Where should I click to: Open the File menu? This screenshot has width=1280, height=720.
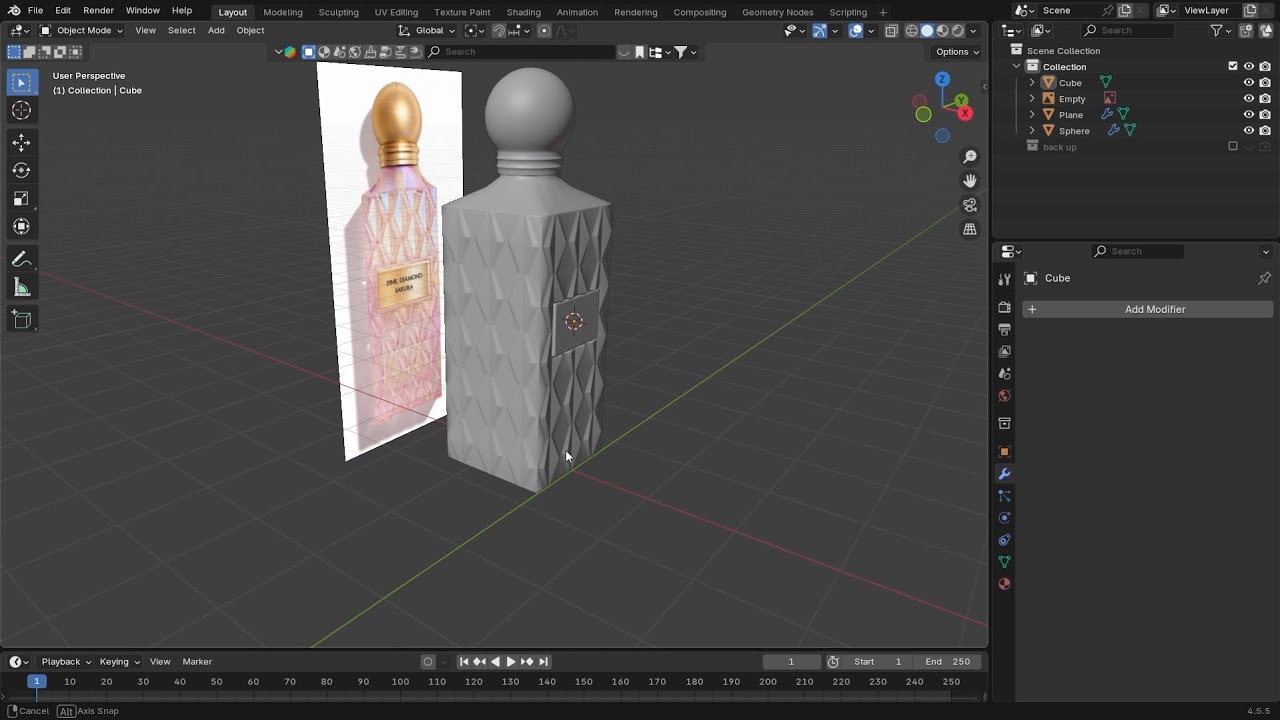35,10
